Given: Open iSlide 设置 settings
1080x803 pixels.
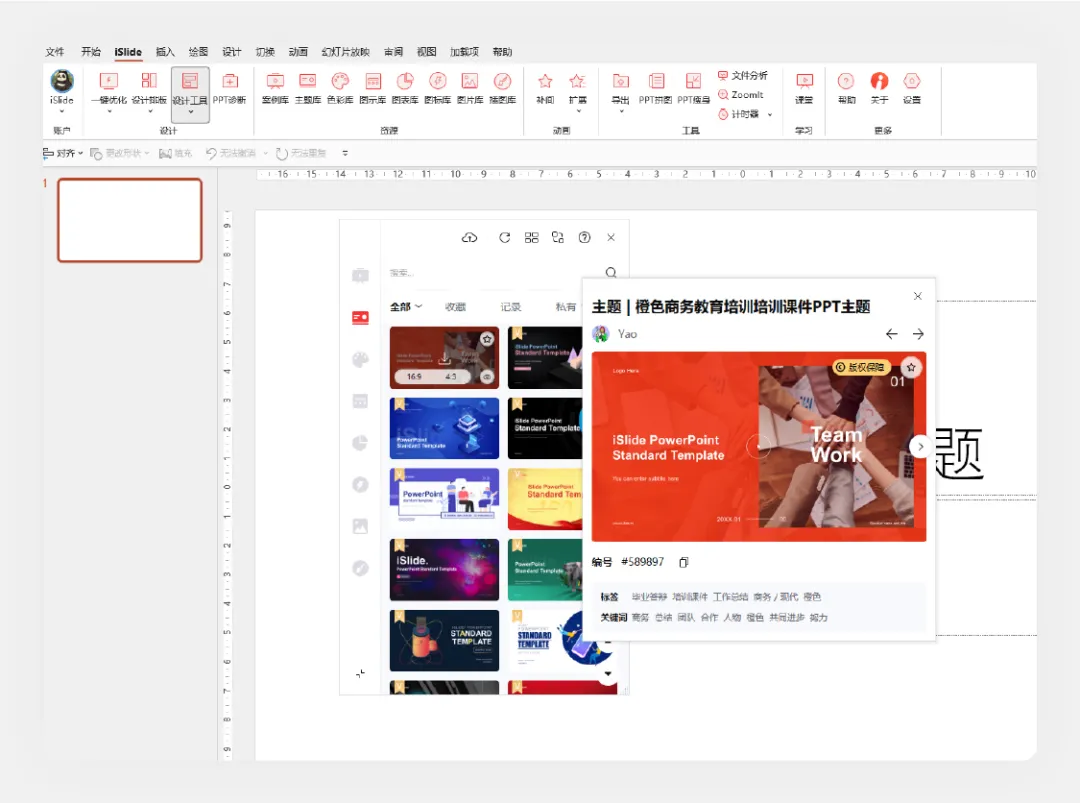Looking at the screenshot, I should [x=912, y=88].
